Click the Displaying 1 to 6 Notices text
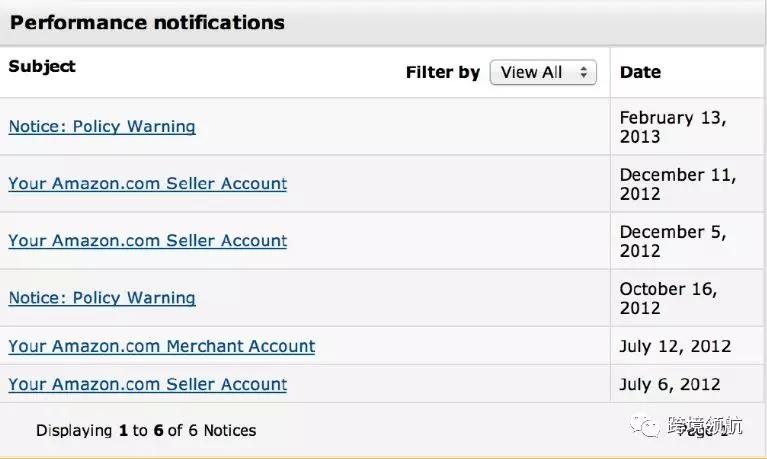The image size is (767, 459). click(146, 431)
